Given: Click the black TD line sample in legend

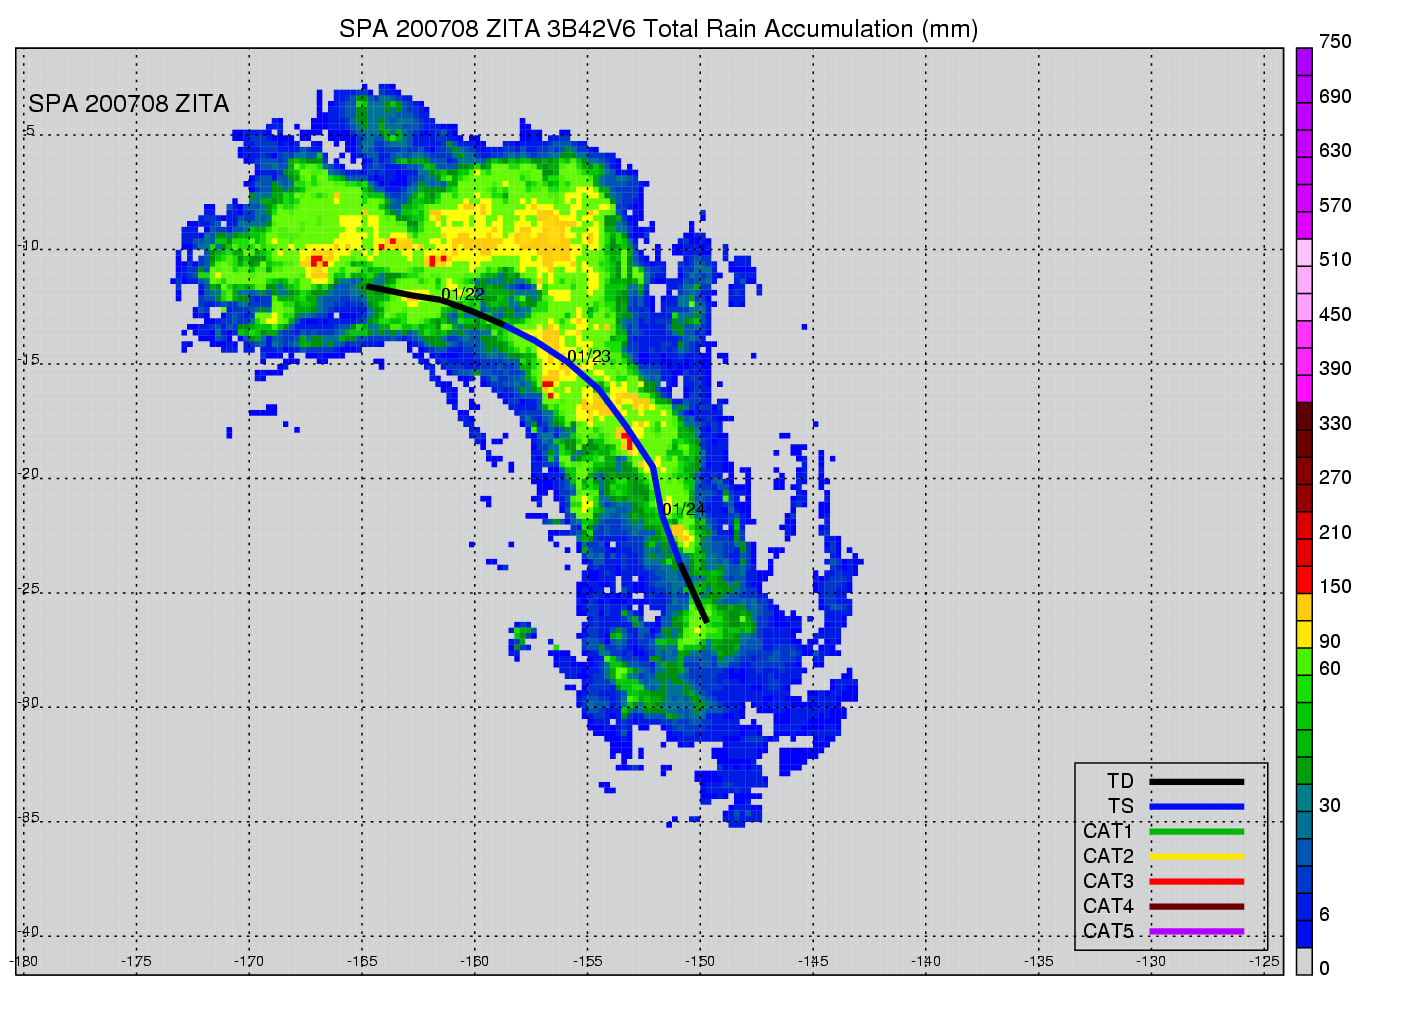Looking at the screenshot, I should point(1196,782).
